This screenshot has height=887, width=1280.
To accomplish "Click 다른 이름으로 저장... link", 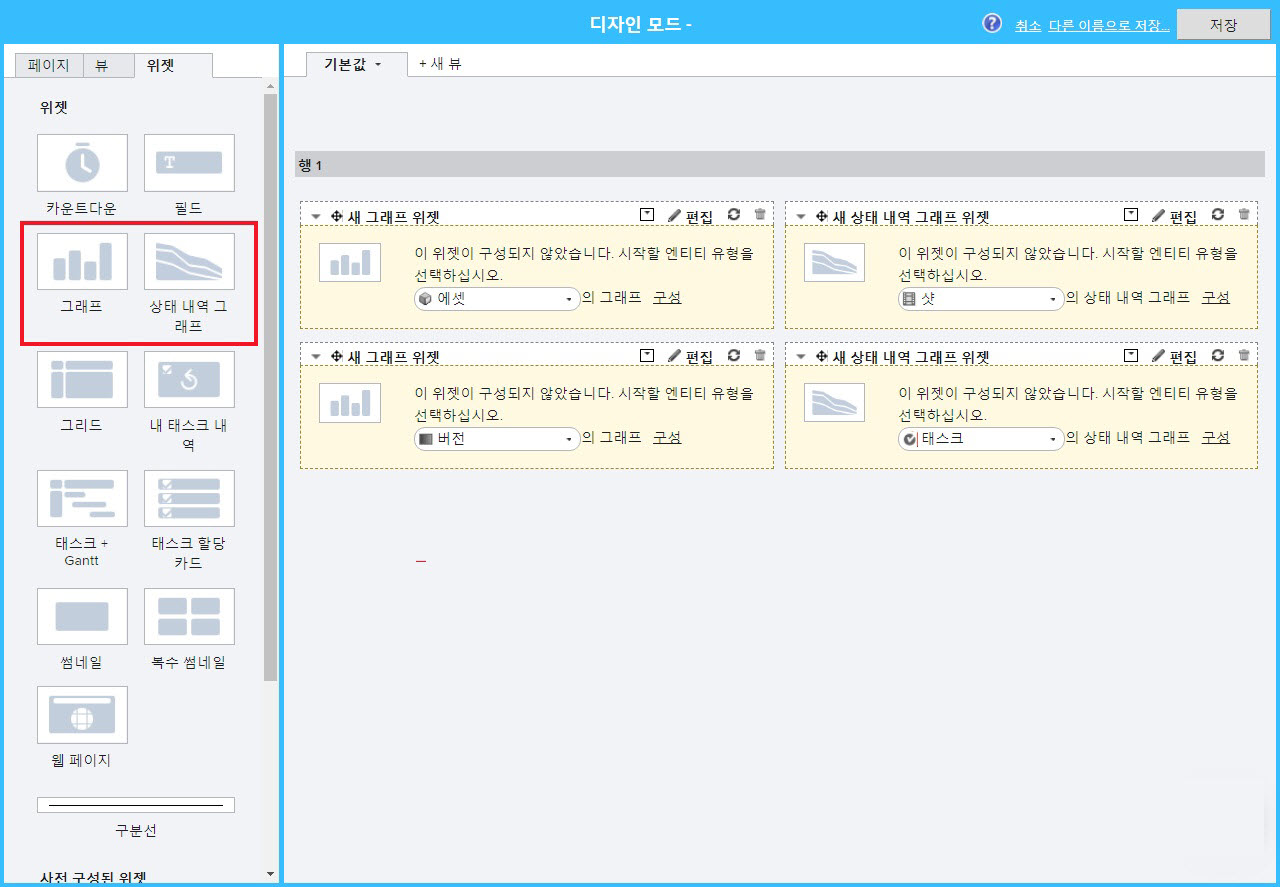I will point(1109,26).
